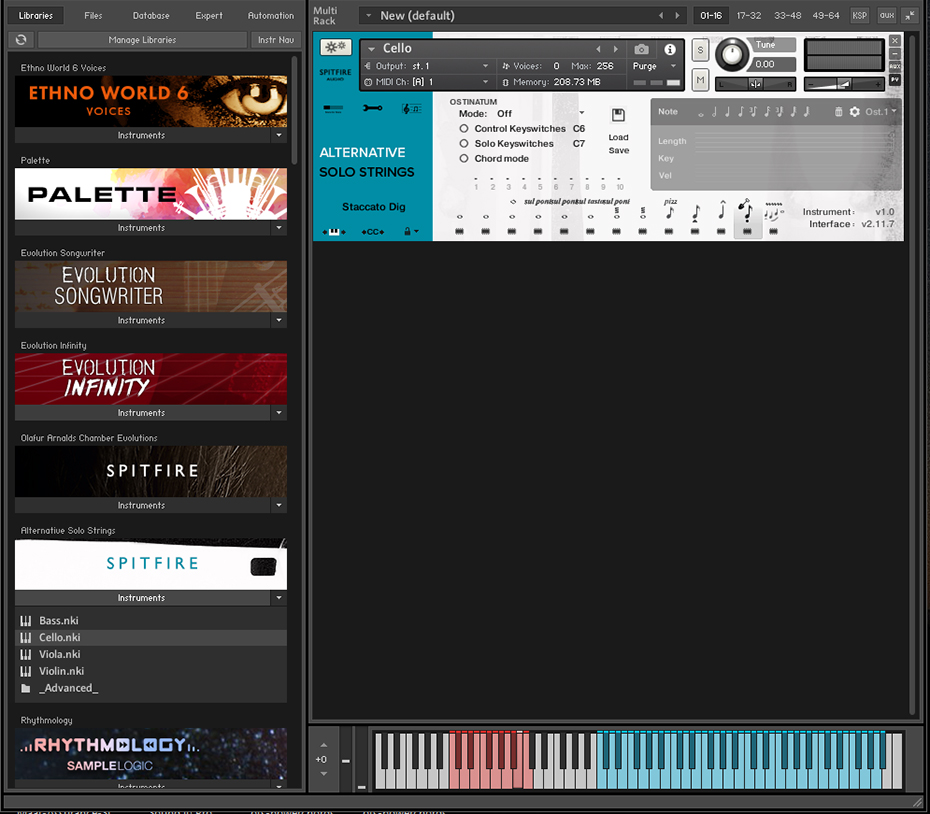
Task: Click the keyboard keyswitch icon
Action: [x=333, y=232]
